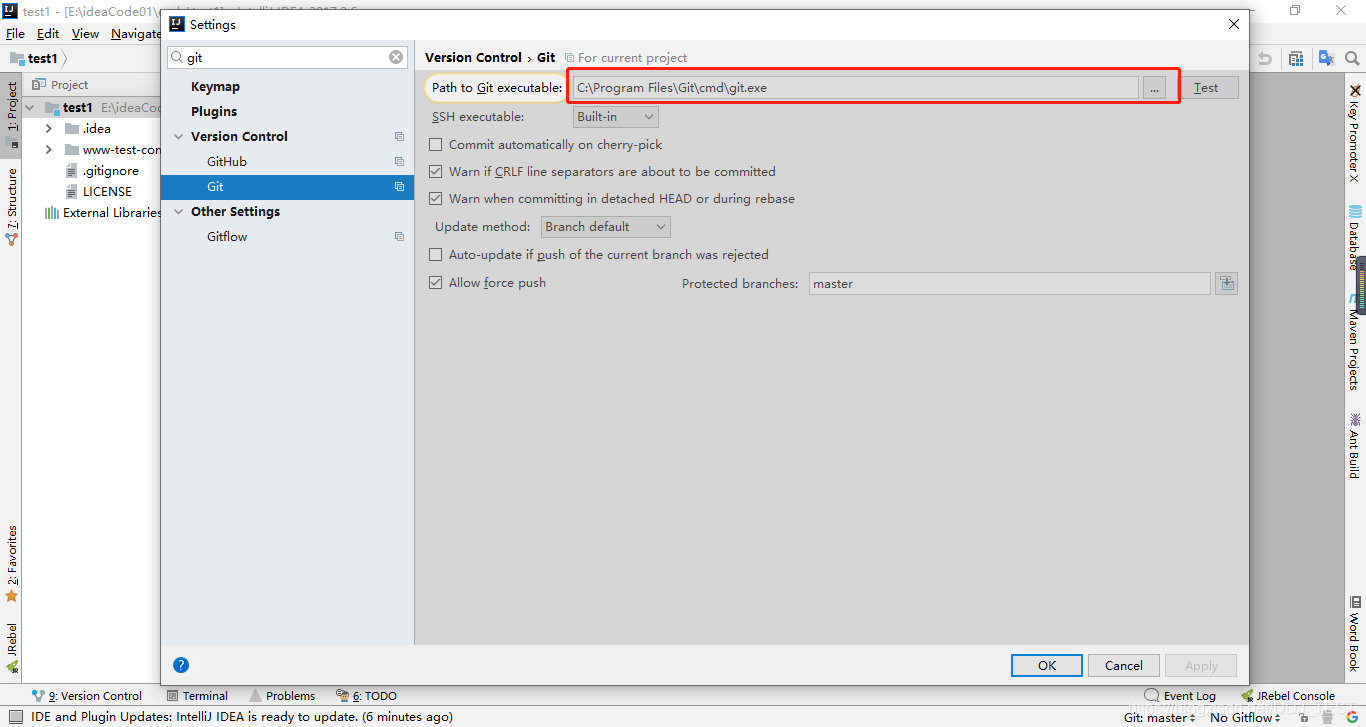Click the Undo toolbar icon
Image resolution: width=1366 pixels, height=727 pixels.
tap(1265, 59)
